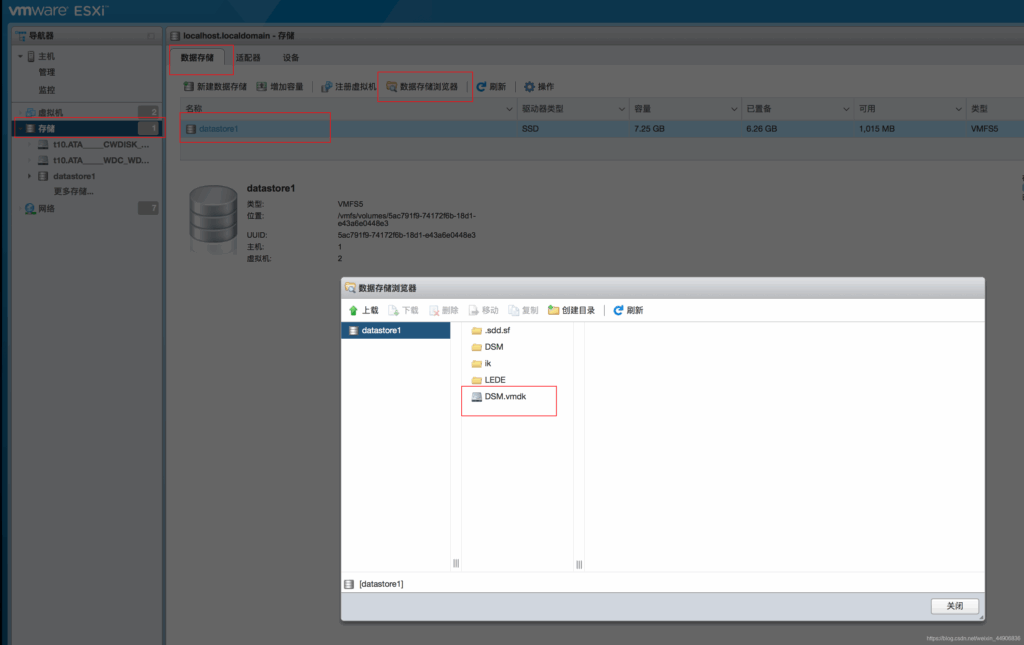Click the register VM (注册虚拟机) icon
The width and height of the screenshot is (1024, 645).
click(326, 87)
